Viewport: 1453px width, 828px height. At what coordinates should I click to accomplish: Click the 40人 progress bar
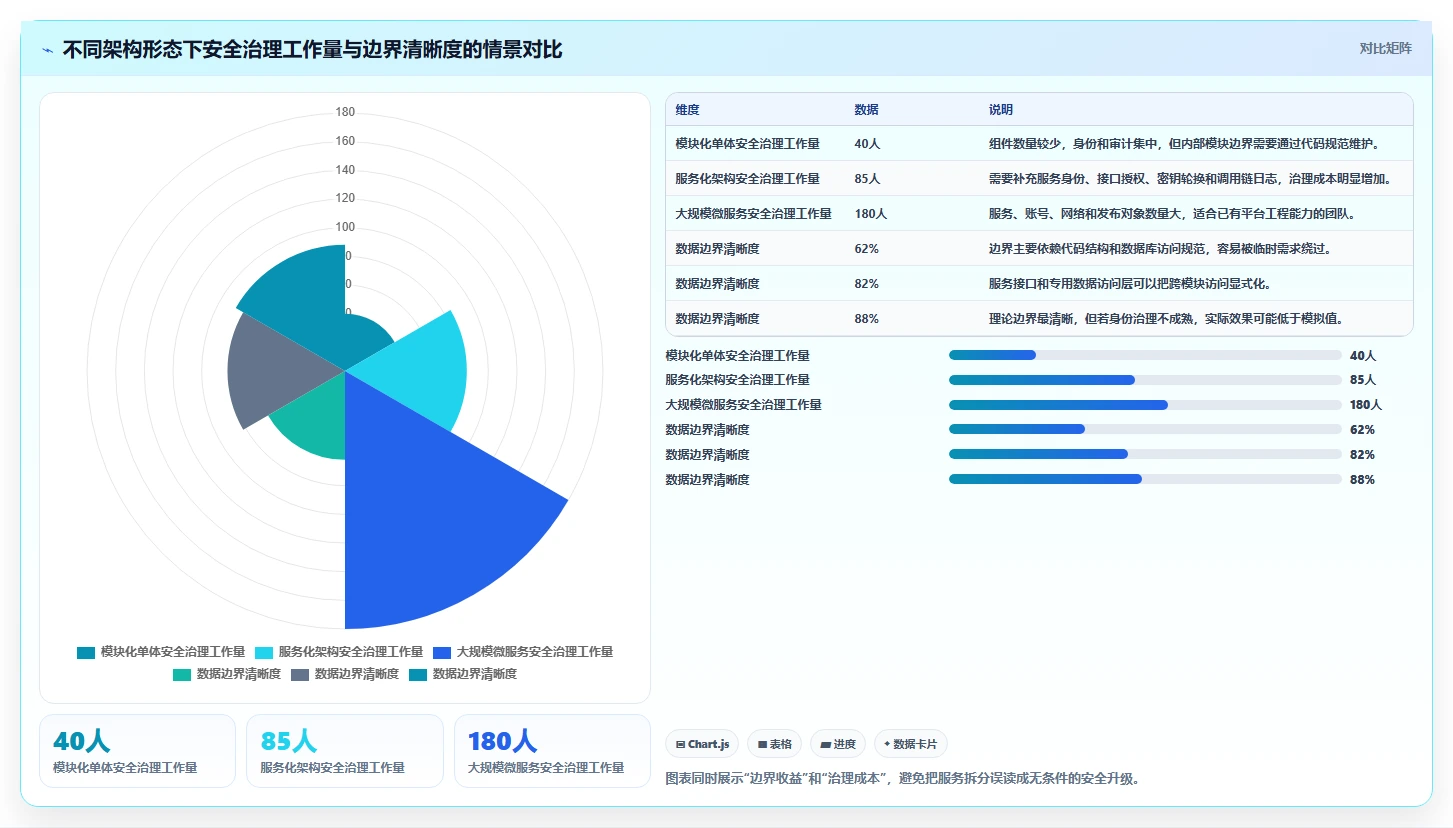pos(1145,355)
